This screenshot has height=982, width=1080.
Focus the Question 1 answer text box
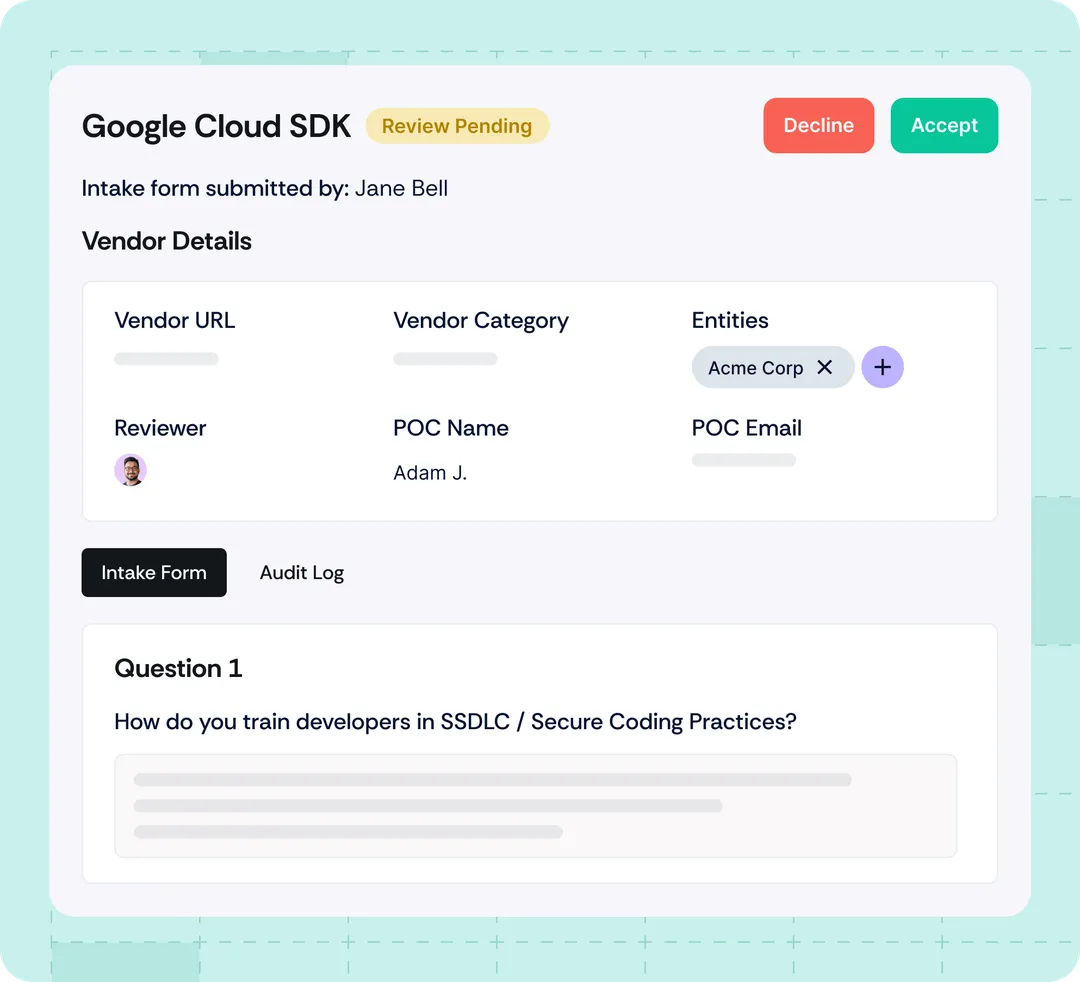tap(535, 806)
